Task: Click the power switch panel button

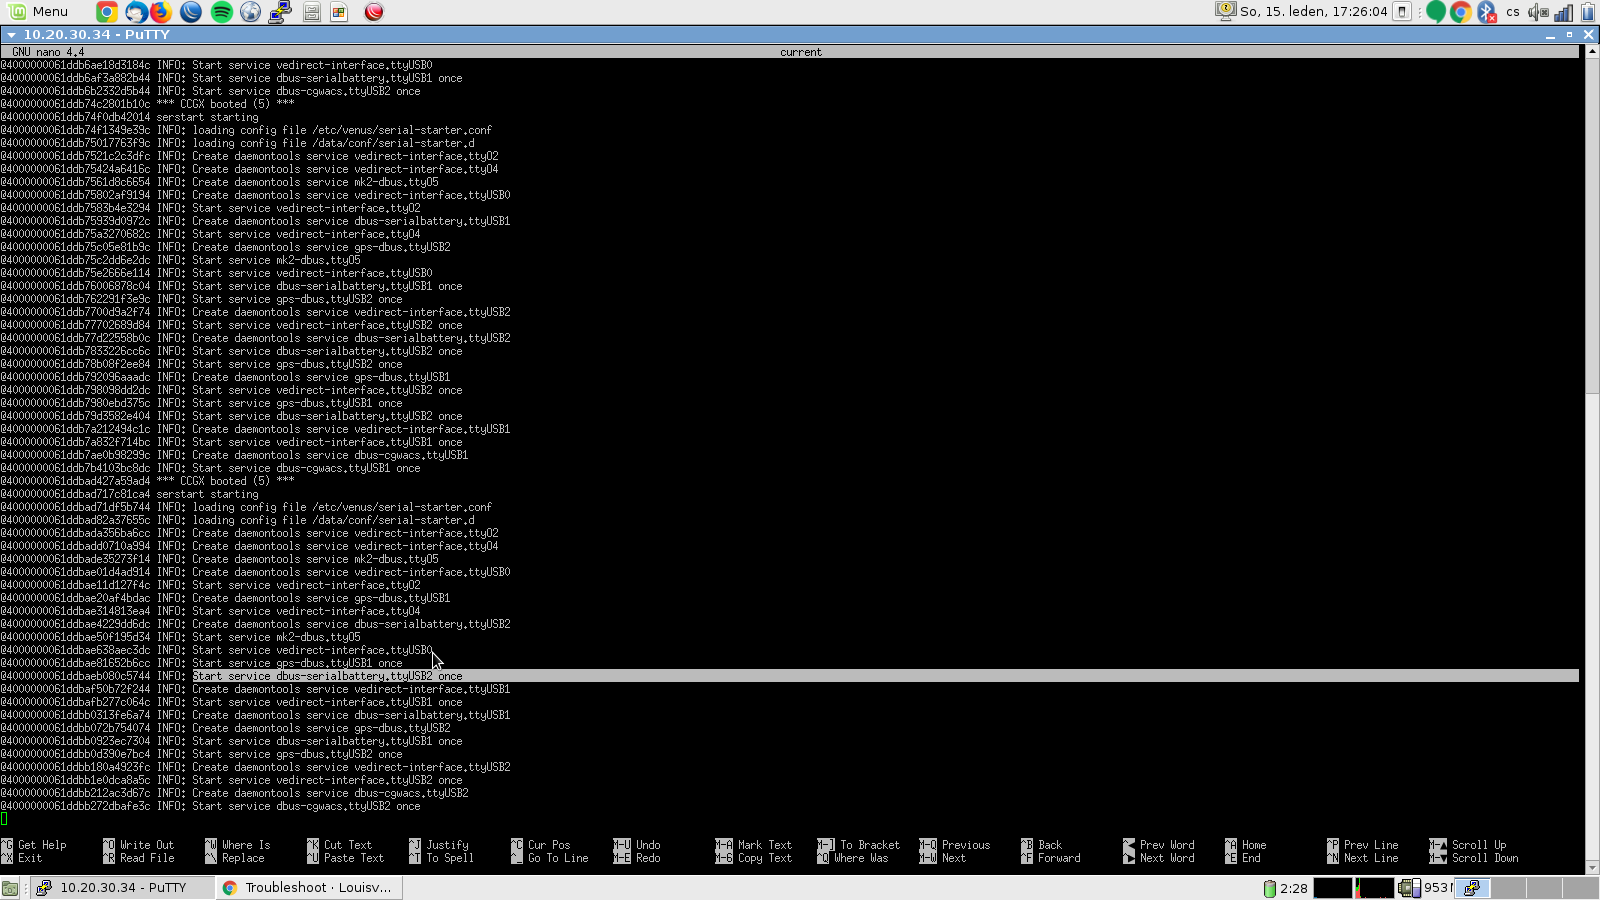Action: point(1402,12)
